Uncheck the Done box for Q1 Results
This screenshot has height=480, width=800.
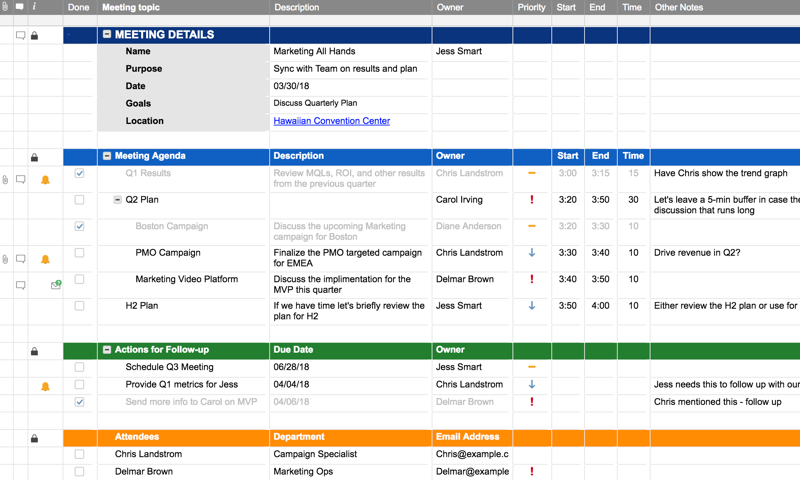pyautogui.click(x=79, y=173)
